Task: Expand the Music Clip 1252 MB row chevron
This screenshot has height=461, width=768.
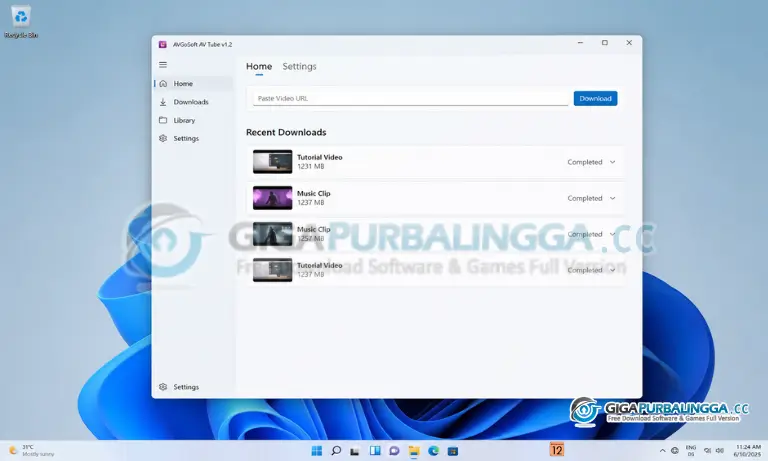Action: [612, 234]
